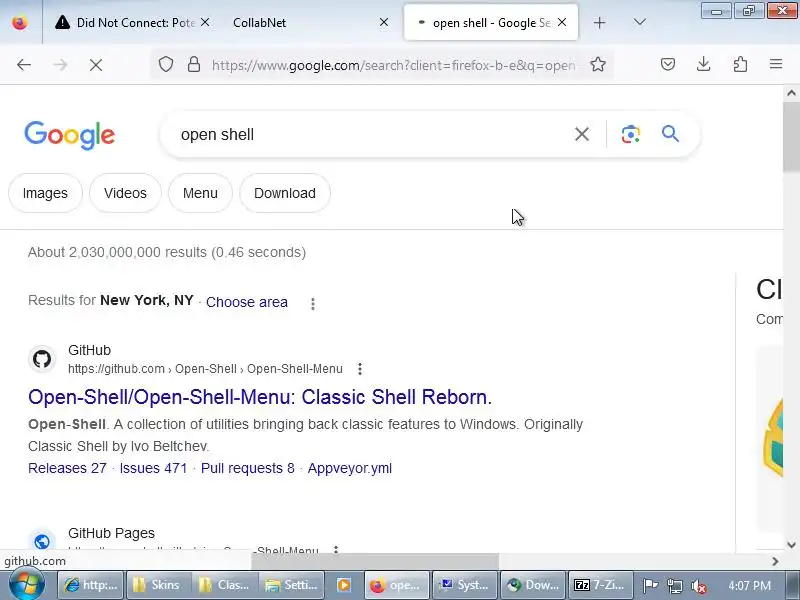
Task: Open the Skins folder taskbar button
Action: tap(159, 585)
